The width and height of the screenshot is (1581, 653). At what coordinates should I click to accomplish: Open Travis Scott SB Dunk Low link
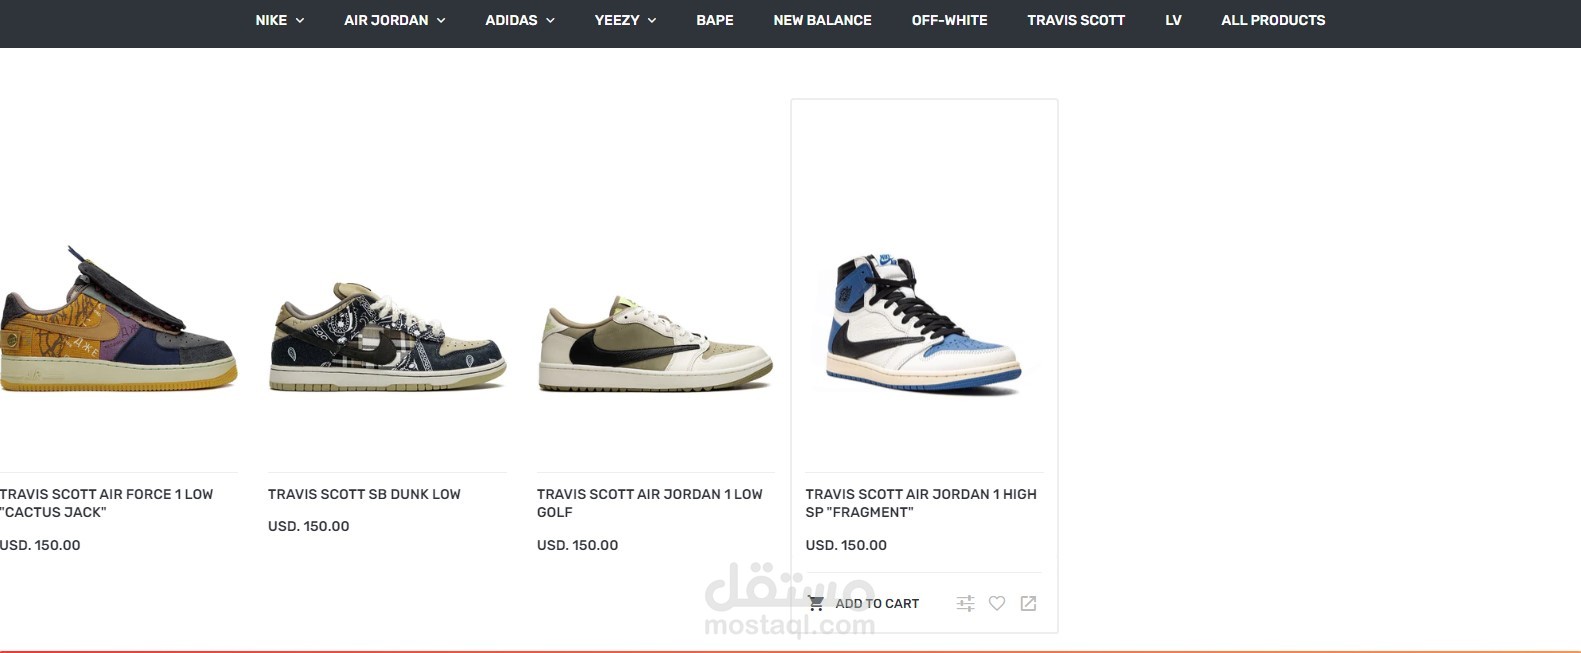pos(364,494)
